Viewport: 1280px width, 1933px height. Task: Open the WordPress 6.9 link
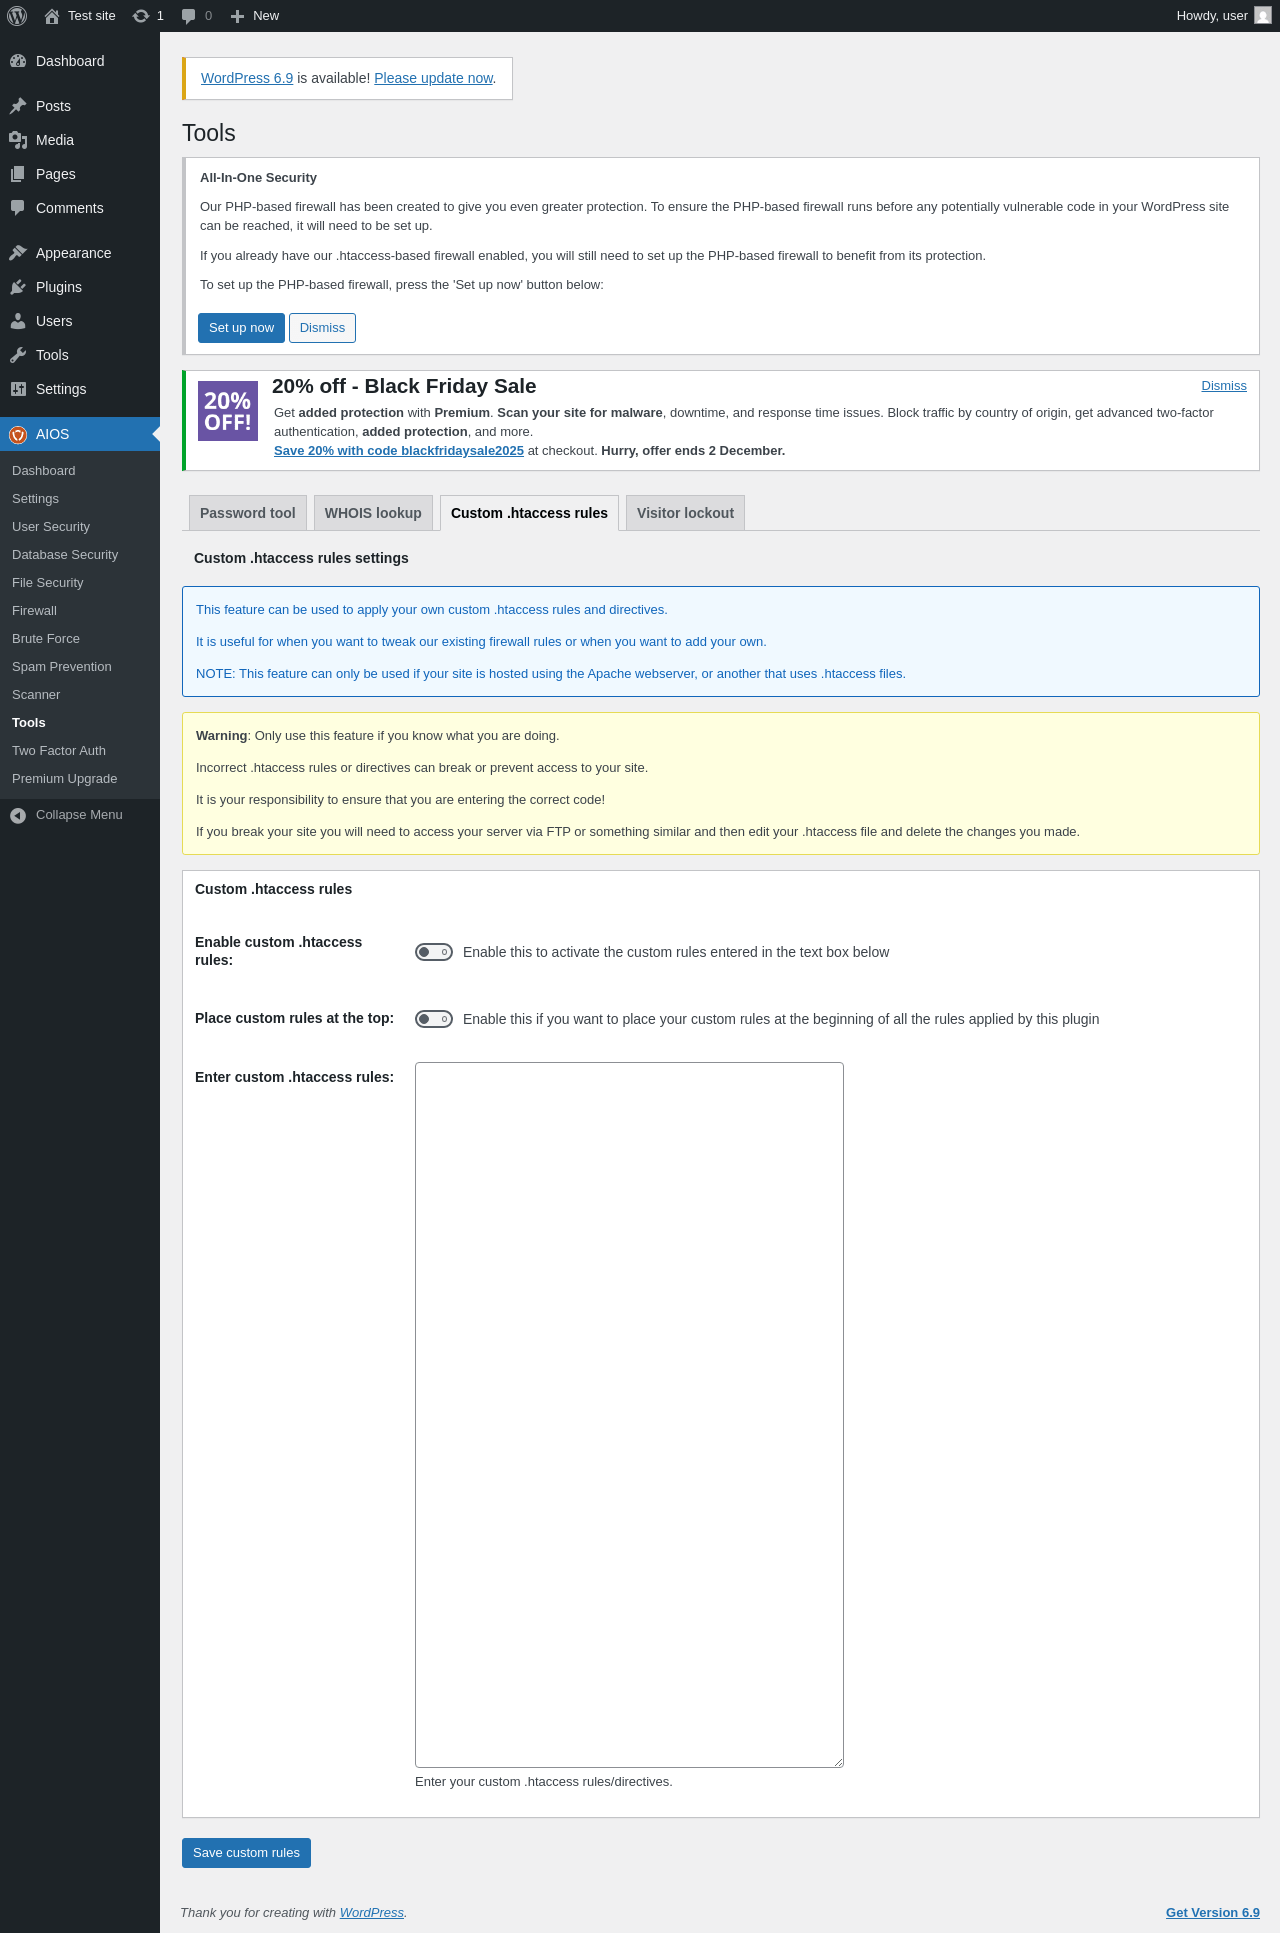coord(247,78)
